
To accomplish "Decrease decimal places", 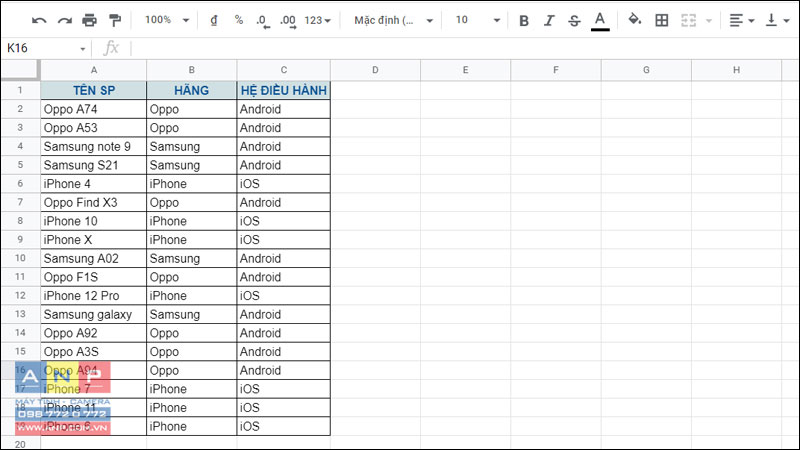I will click(x=262, y=21).
